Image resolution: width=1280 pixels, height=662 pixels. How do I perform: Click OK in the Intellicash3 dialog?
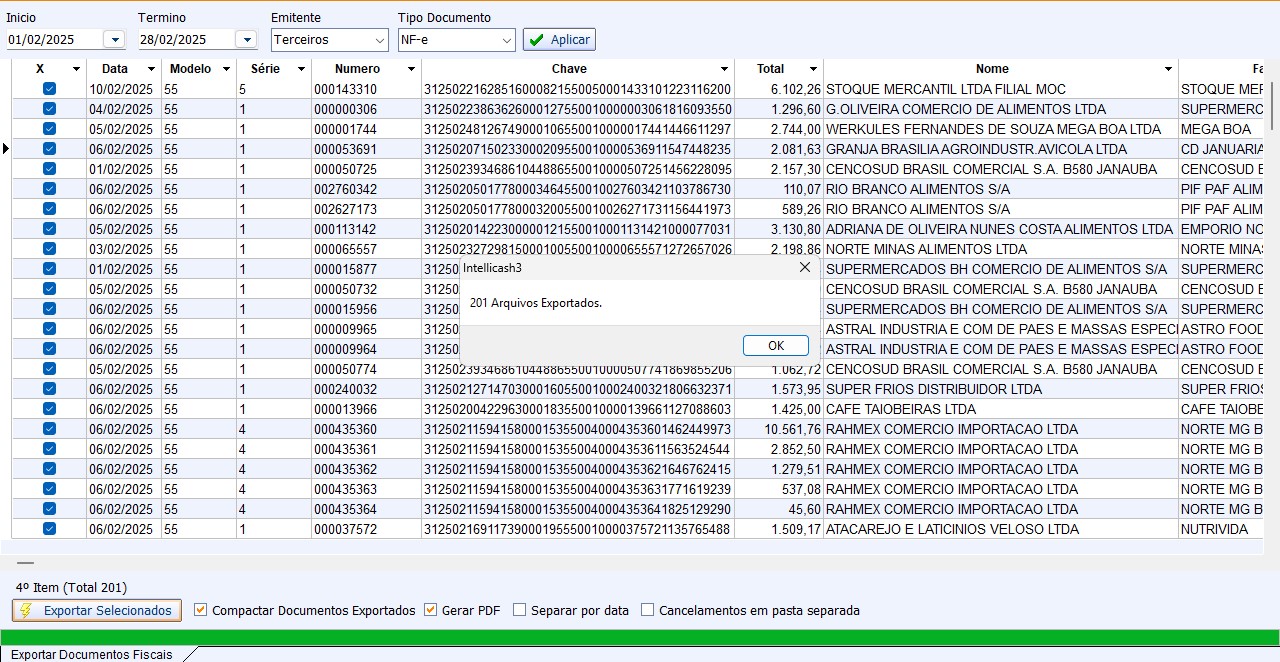click(x=775, y=345)
